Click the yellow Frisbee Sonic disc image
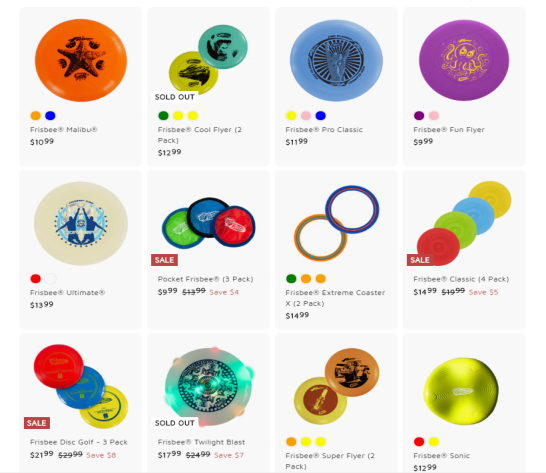Screen dimensions: 546x473 click(x=461, y=390)
